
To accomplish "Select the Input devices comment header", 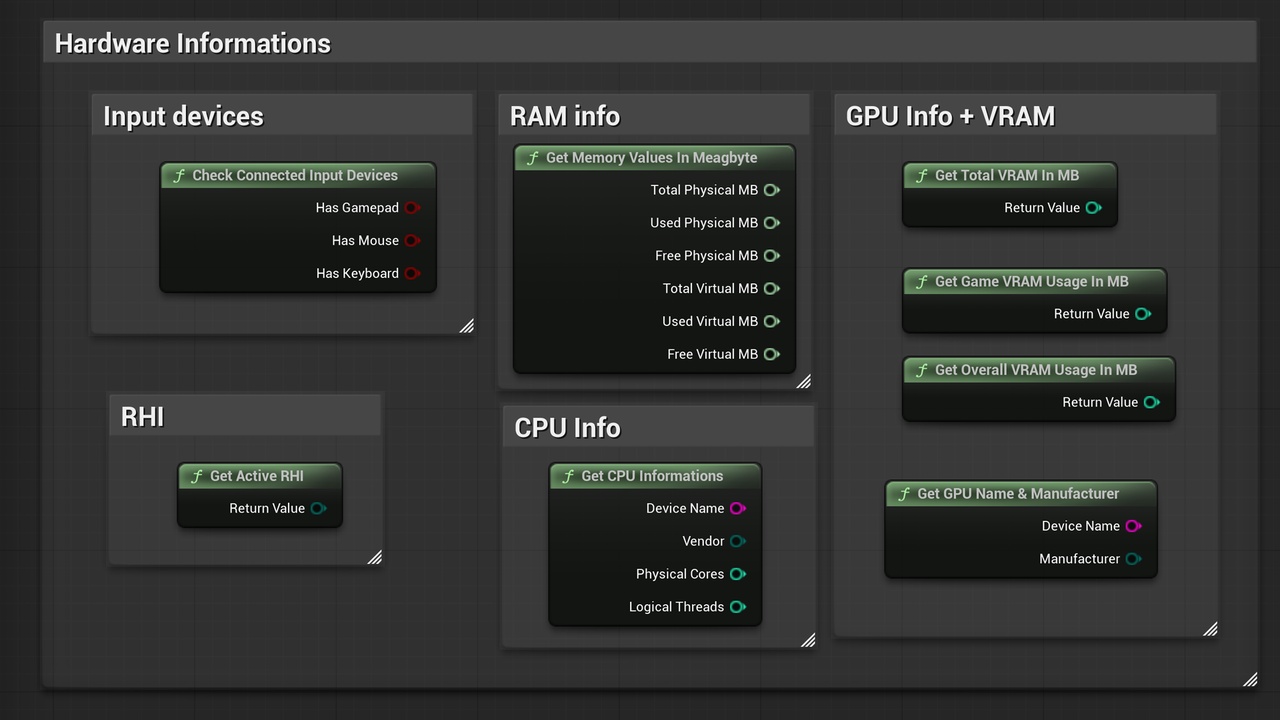I will [282, 116].
